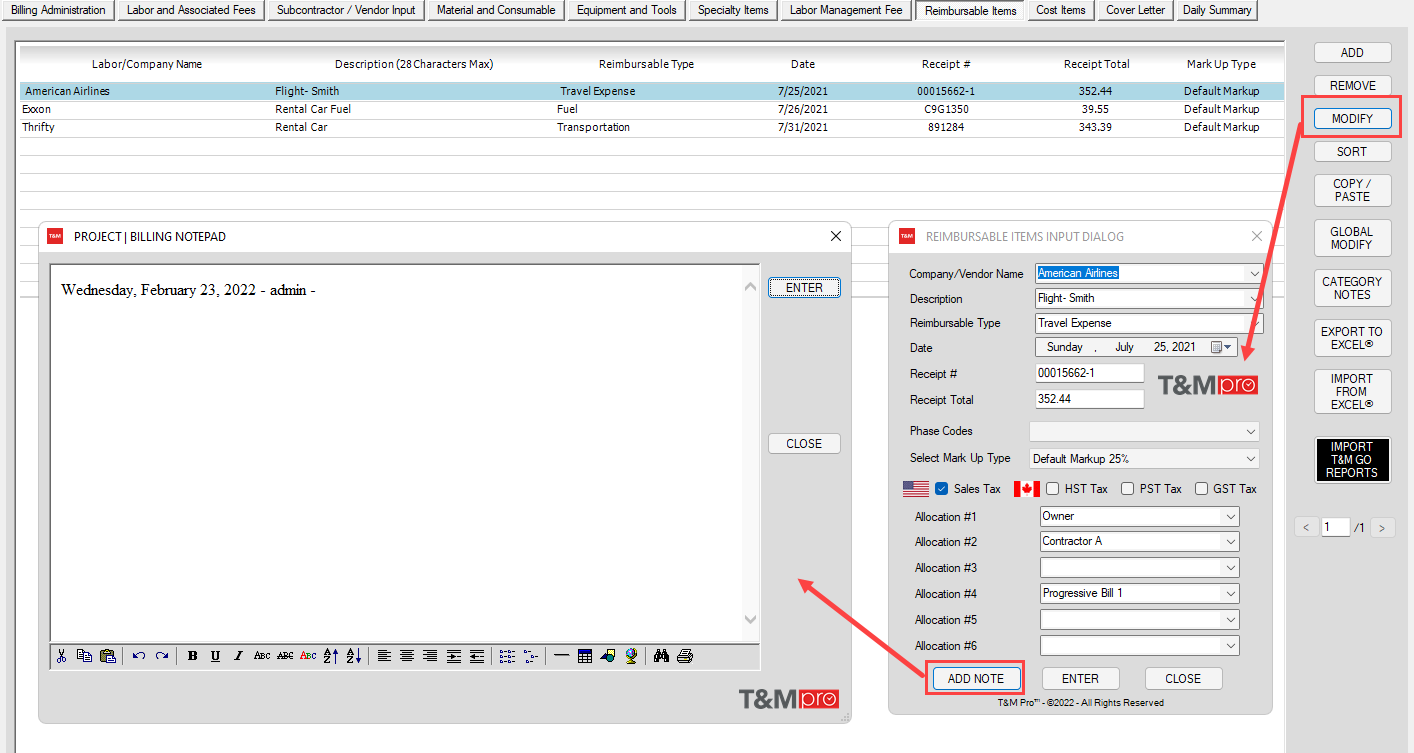This screenshot has height=753, width=1414.
Task: Click the Receipt # input field
Action: tap(1090, 373)
